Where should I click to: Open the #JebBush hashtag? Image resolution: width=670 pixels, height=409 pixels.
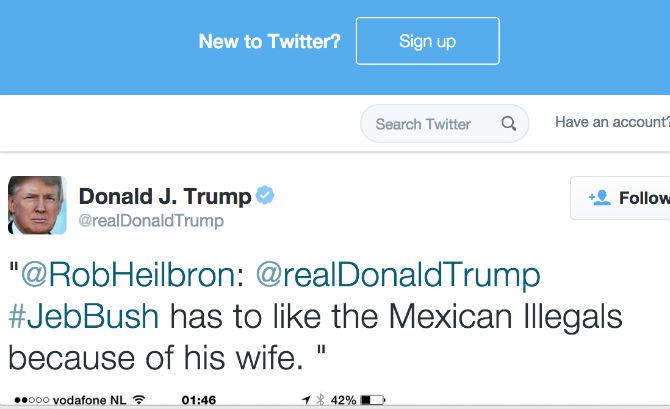point(83,316)
